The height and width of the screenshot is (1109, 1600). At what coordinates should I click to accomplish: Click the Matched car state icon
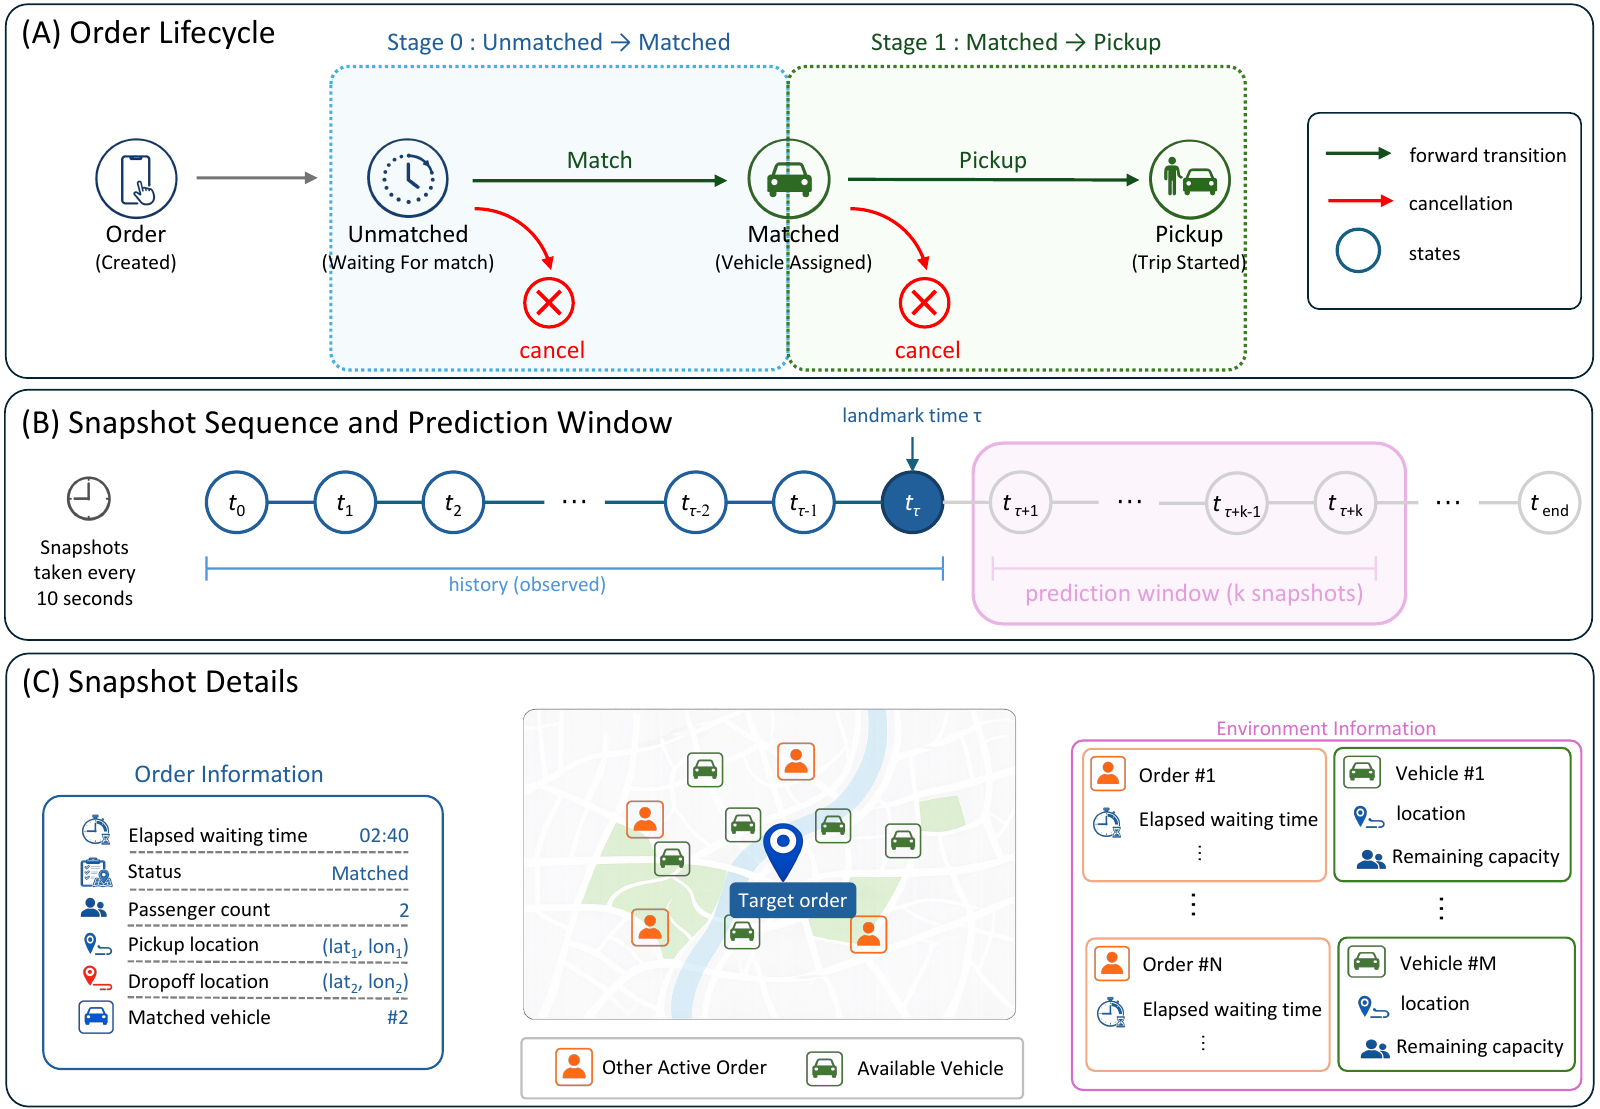coord(789,179)
